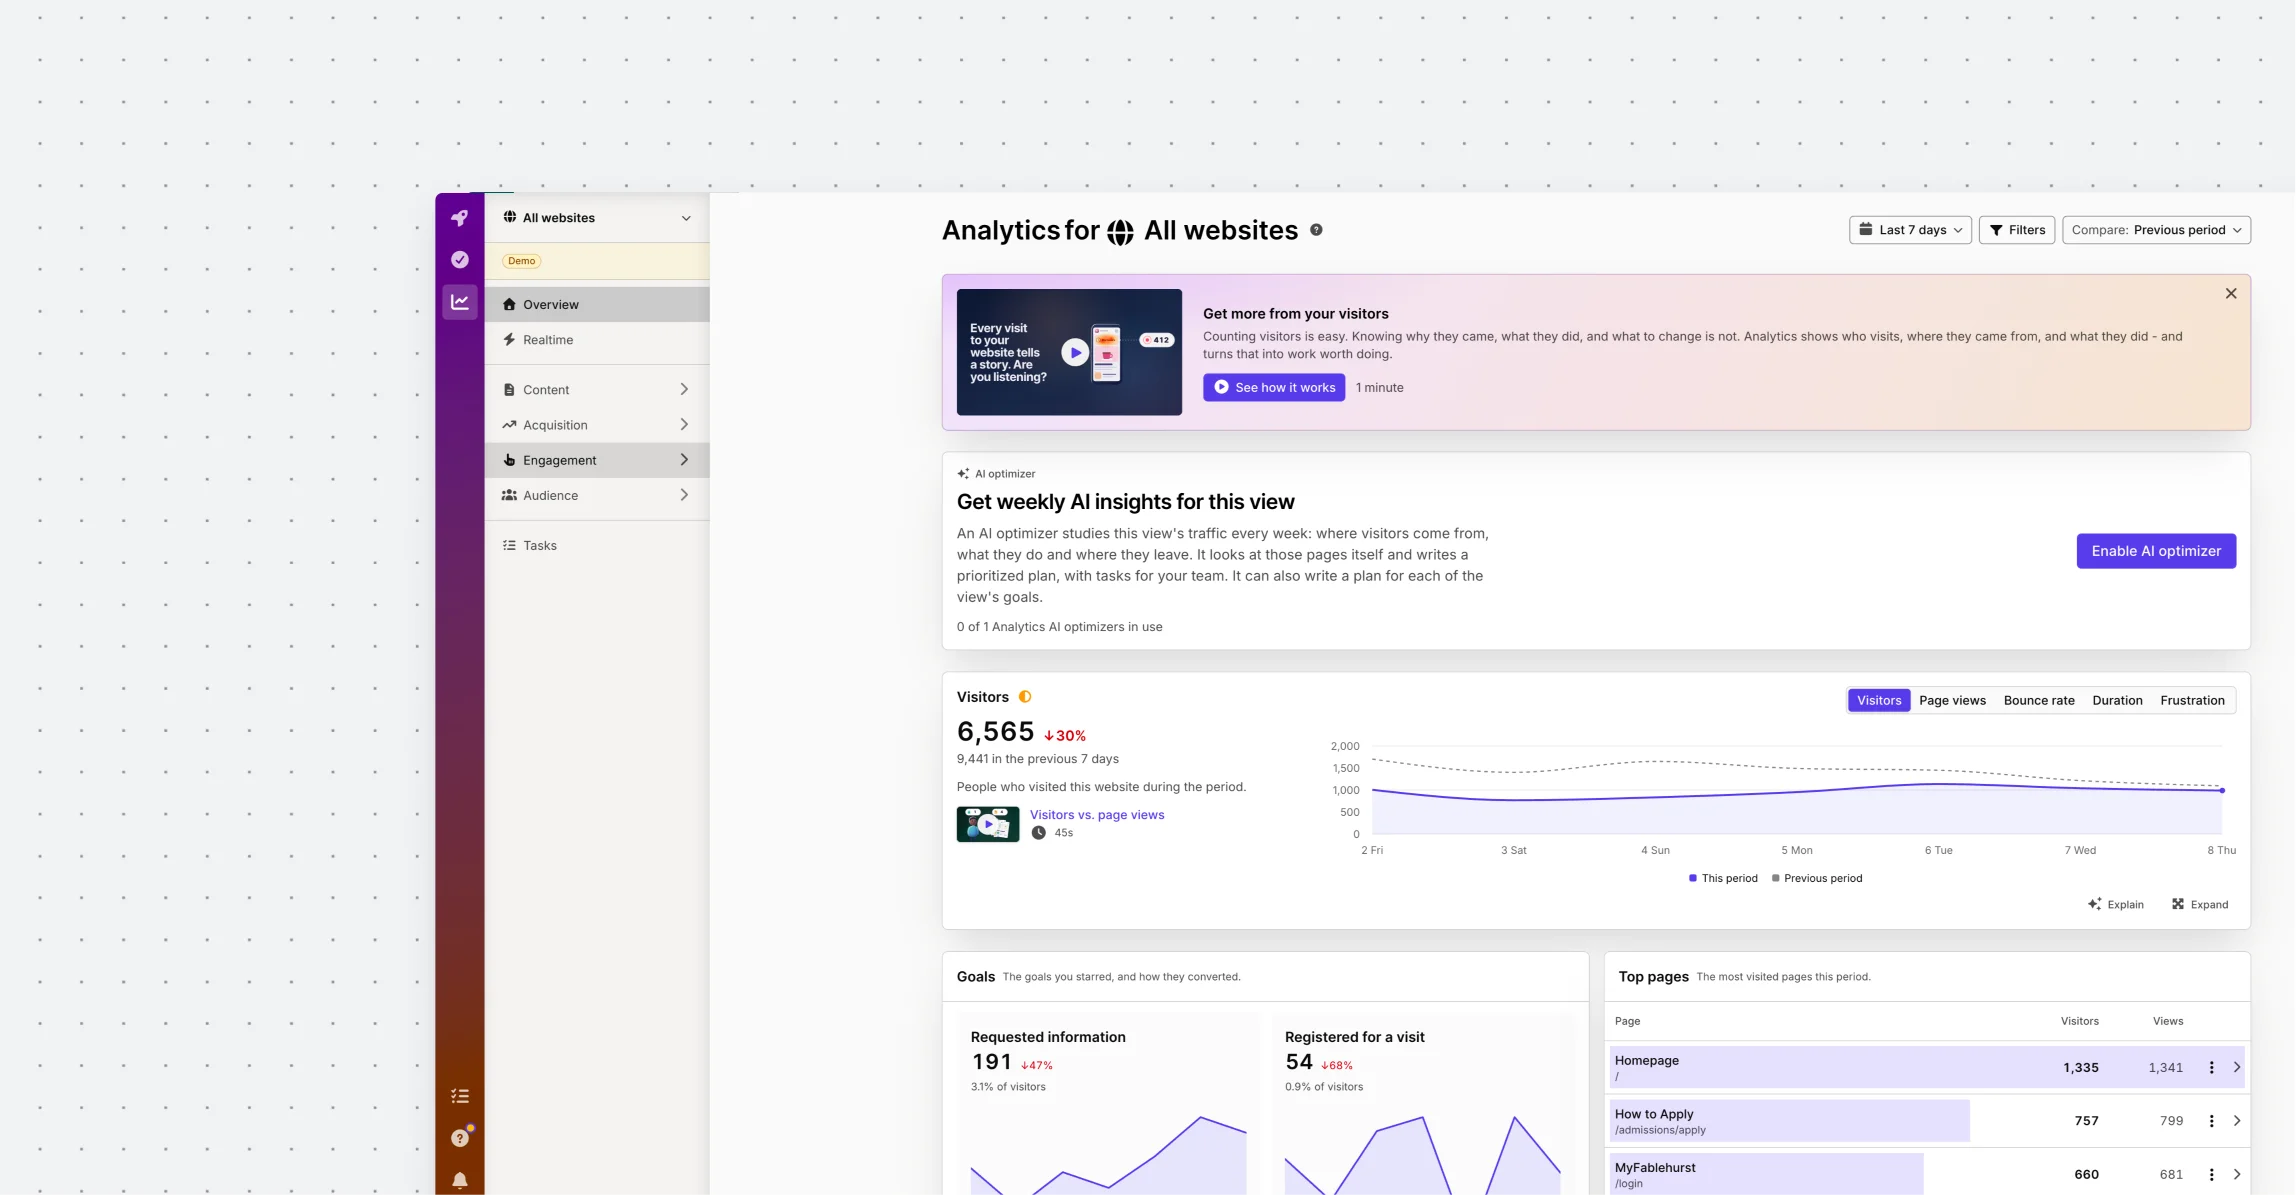Image resolution: width=2296 pixels, height=1195 pixels.
Task: Open the task list icon at sidebar bottom
Action: [460, 1096]
